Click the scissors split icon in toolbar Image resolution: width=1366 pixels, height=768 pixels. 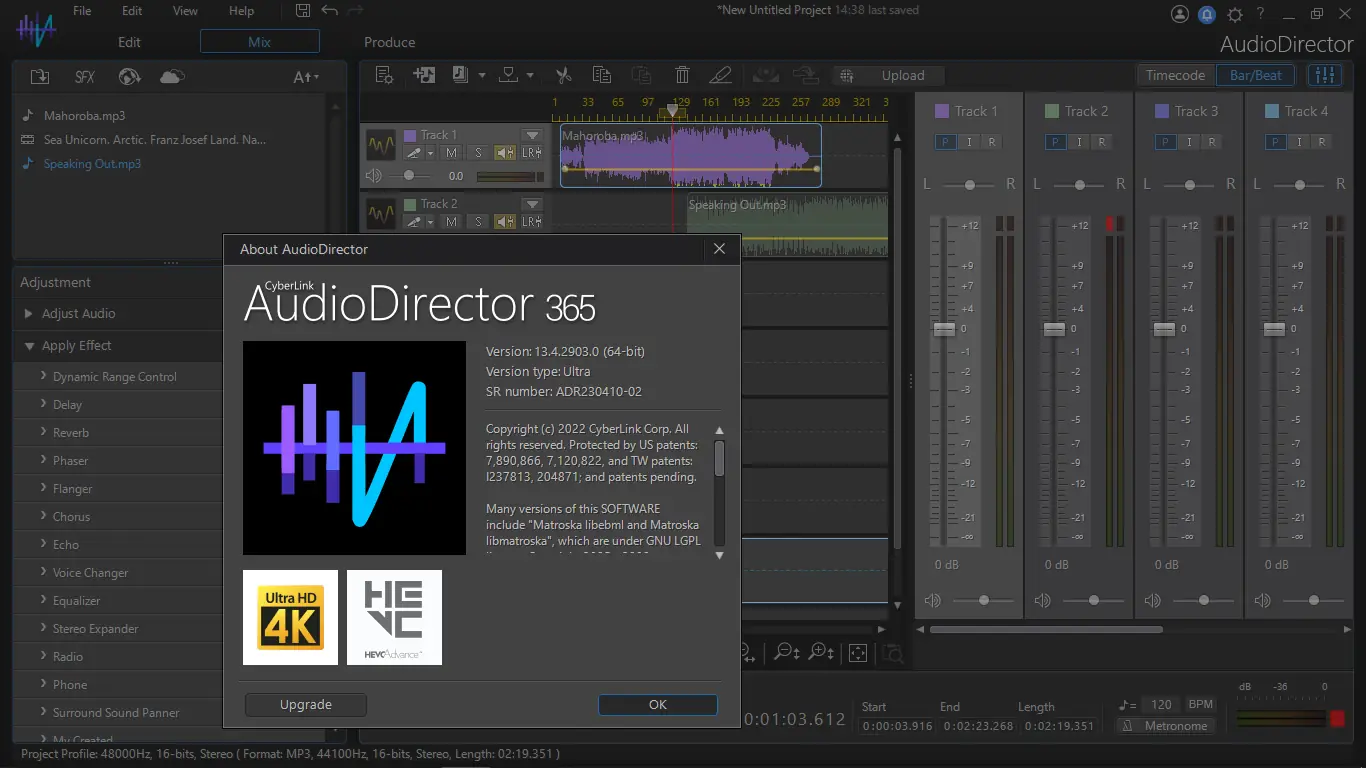pyautogui.click(x=563, y=75)
